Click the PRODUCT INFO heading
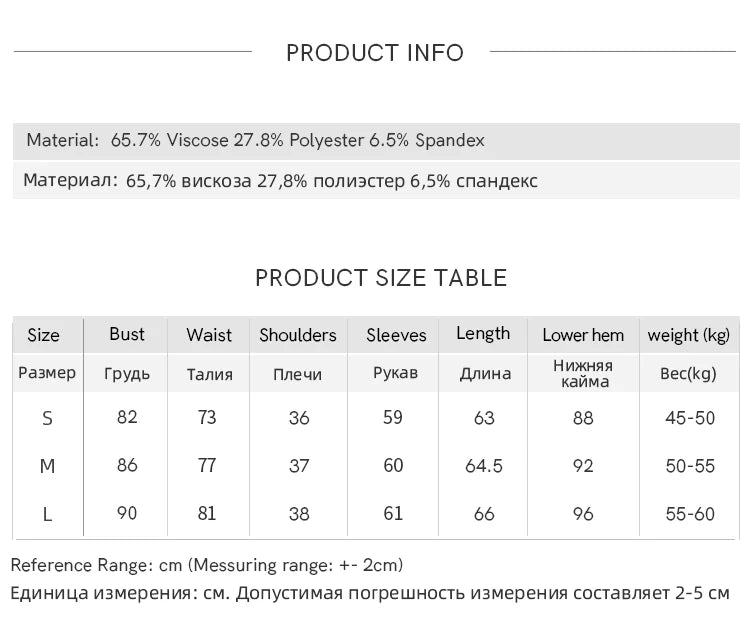 click(x=375, y=53)
